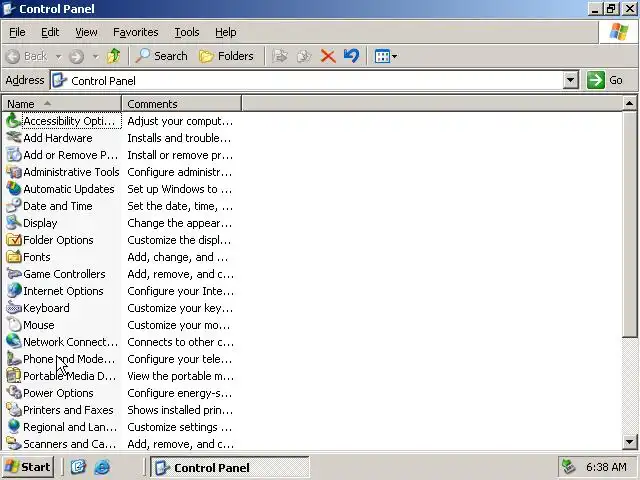
Task: Select 'Installs and trouble...' comment
Action: click(179, 138)
